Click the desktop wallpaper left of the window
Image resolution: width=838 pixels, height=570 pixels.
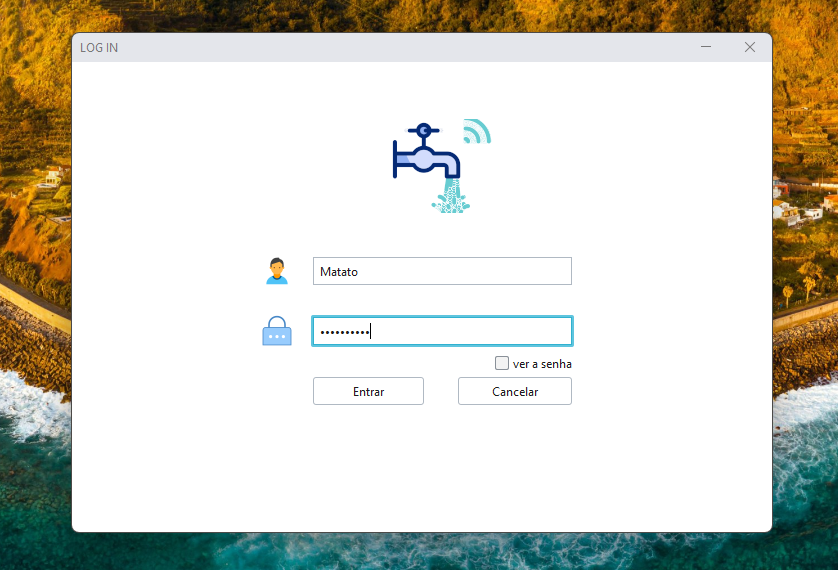[35, 300]
